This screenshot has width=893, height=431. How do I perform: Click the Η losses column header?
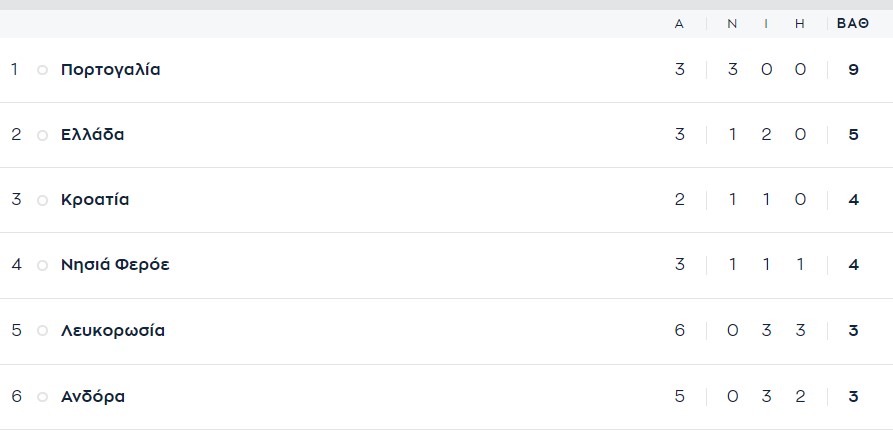click(x=800, y=24)
